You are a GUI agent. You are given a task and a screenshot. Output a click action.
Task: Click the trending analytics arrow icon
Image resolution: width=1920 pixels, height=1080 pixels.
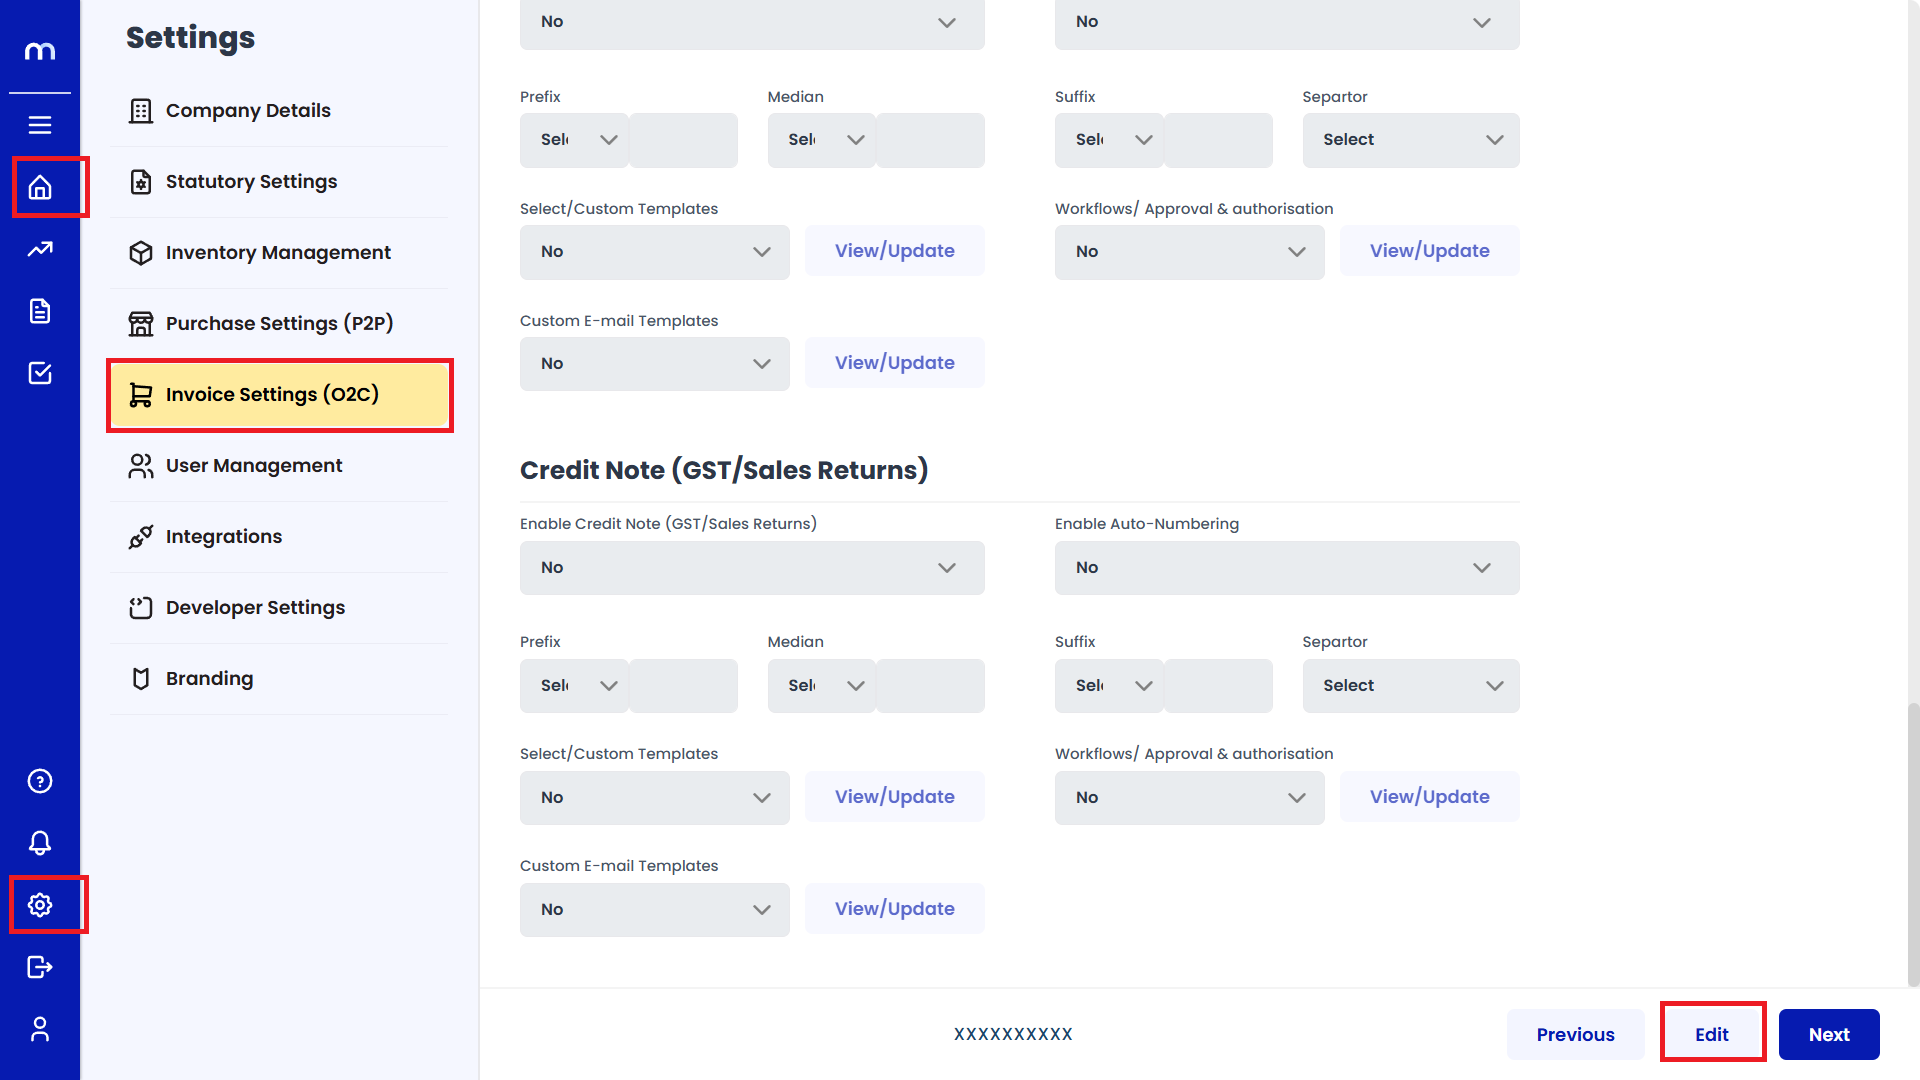tap(40, 249)
